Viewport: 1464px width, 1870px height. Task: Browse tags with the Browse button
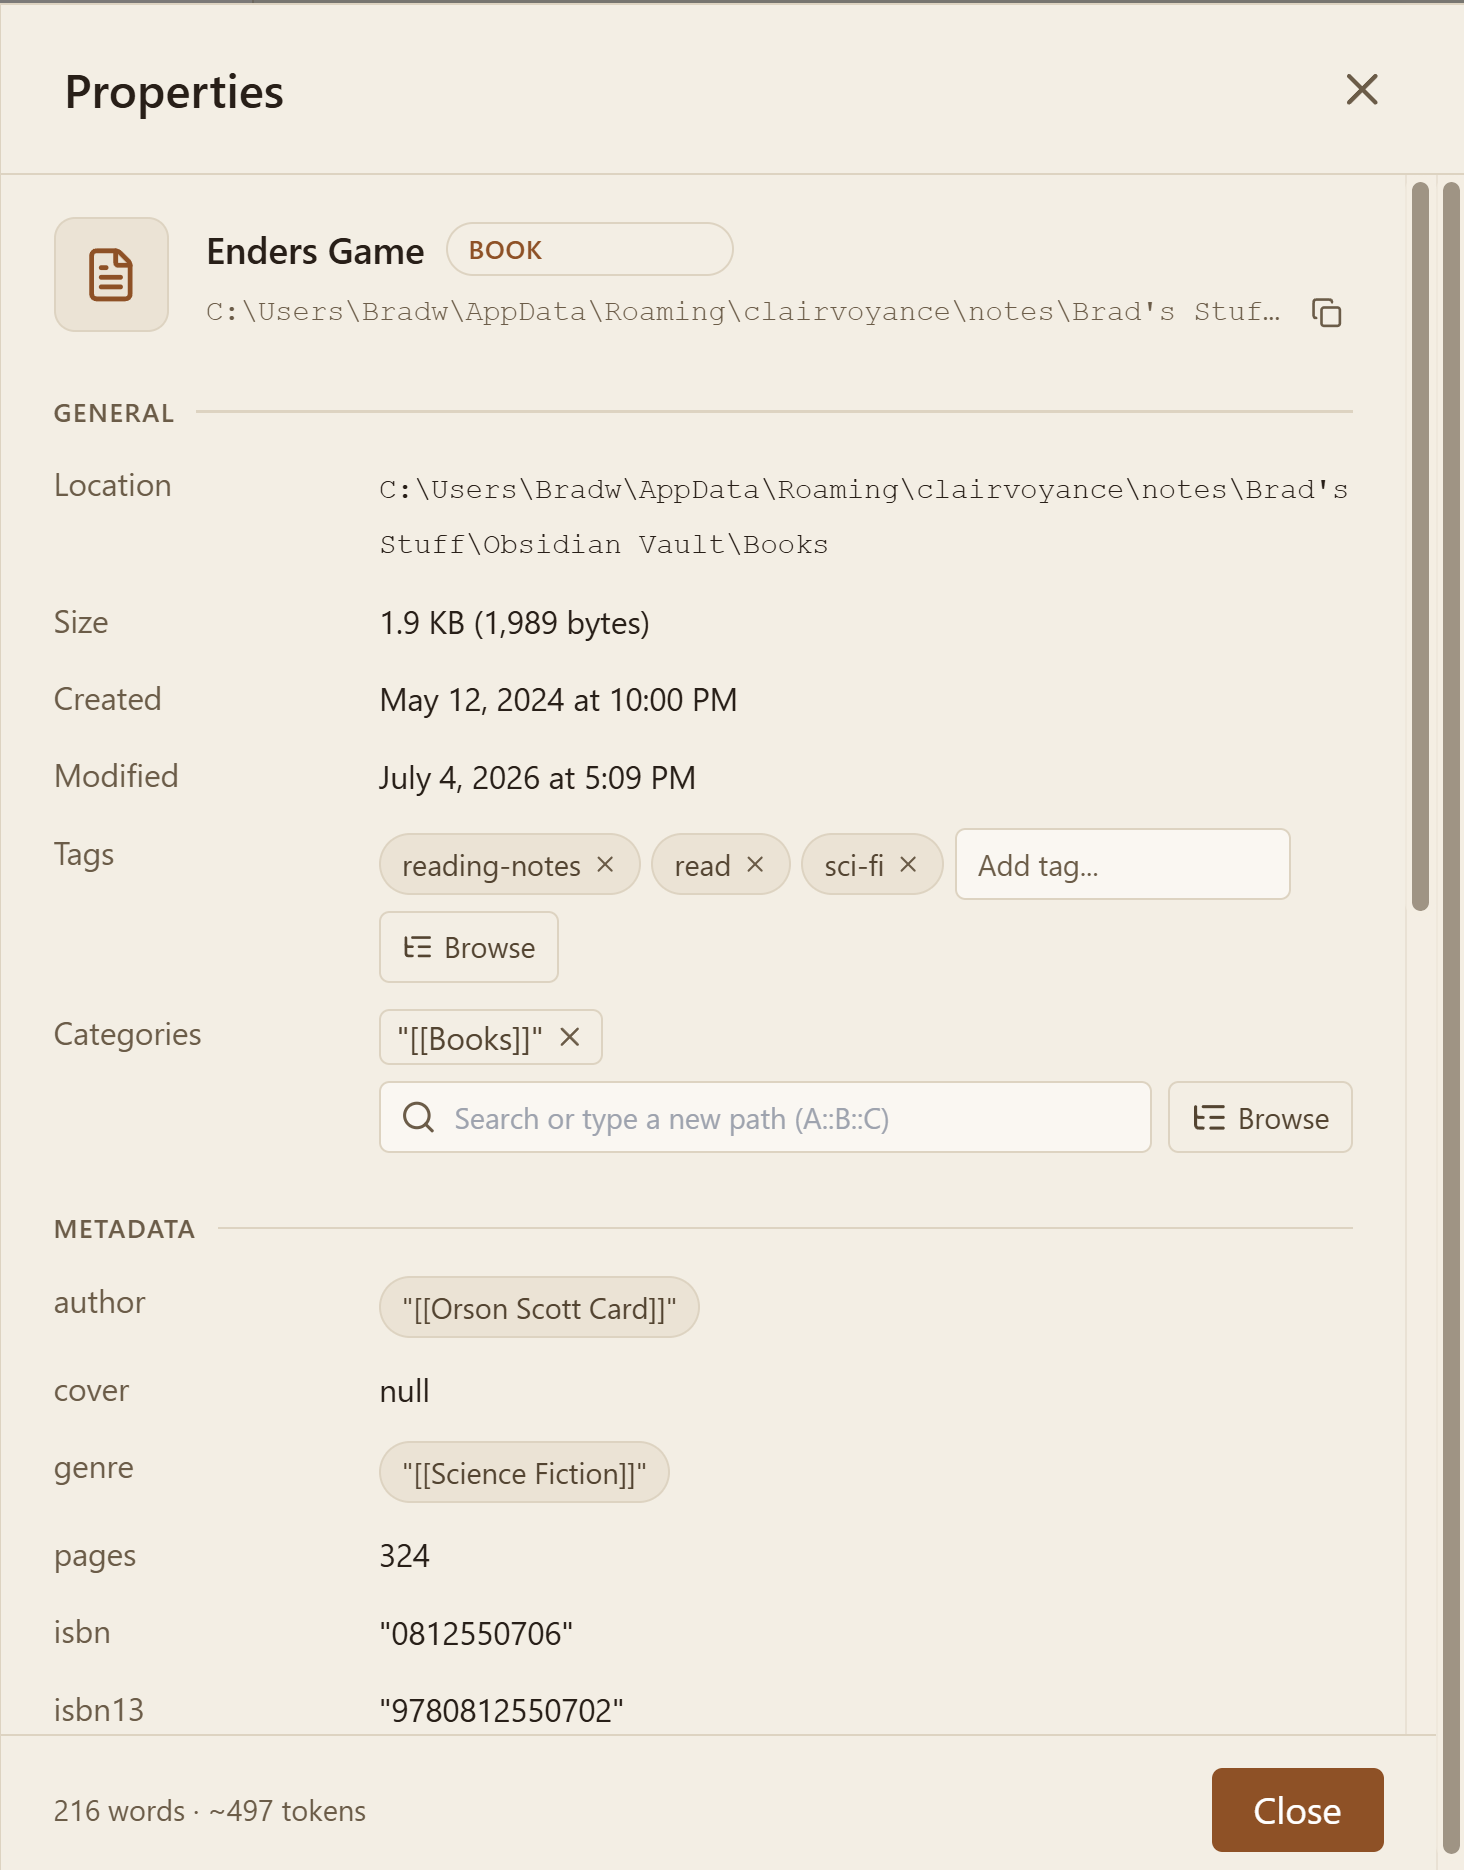(469, 947)
